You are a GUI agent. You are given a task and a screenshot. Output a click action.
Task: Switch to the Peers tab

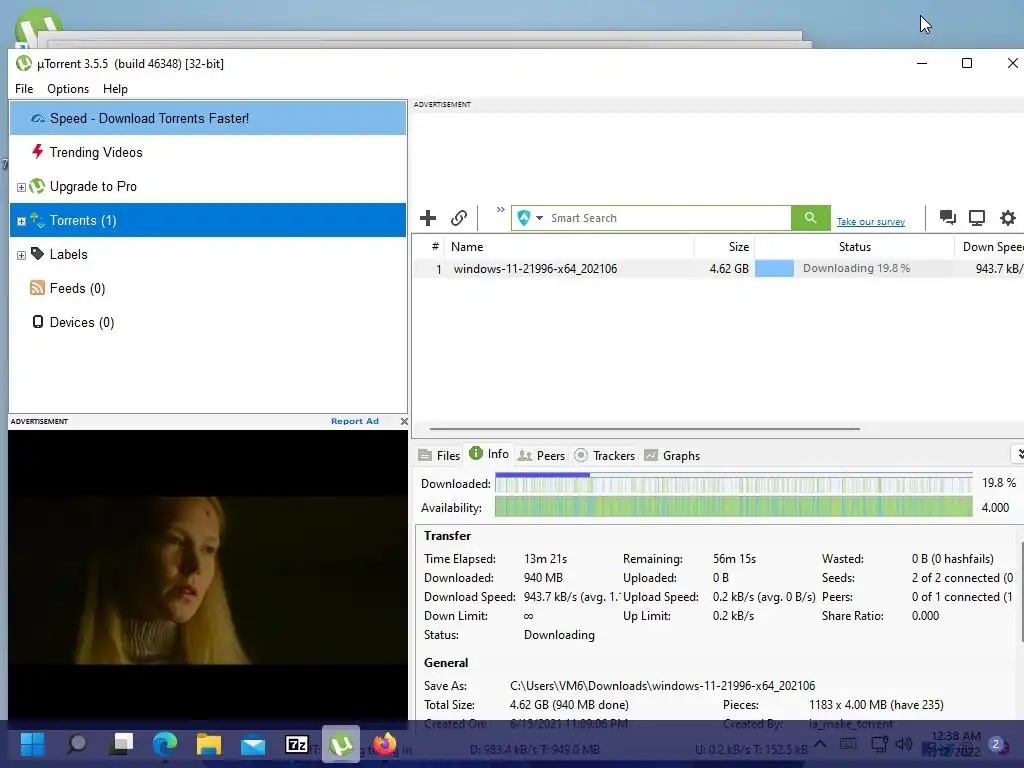(x=541, y=455)
